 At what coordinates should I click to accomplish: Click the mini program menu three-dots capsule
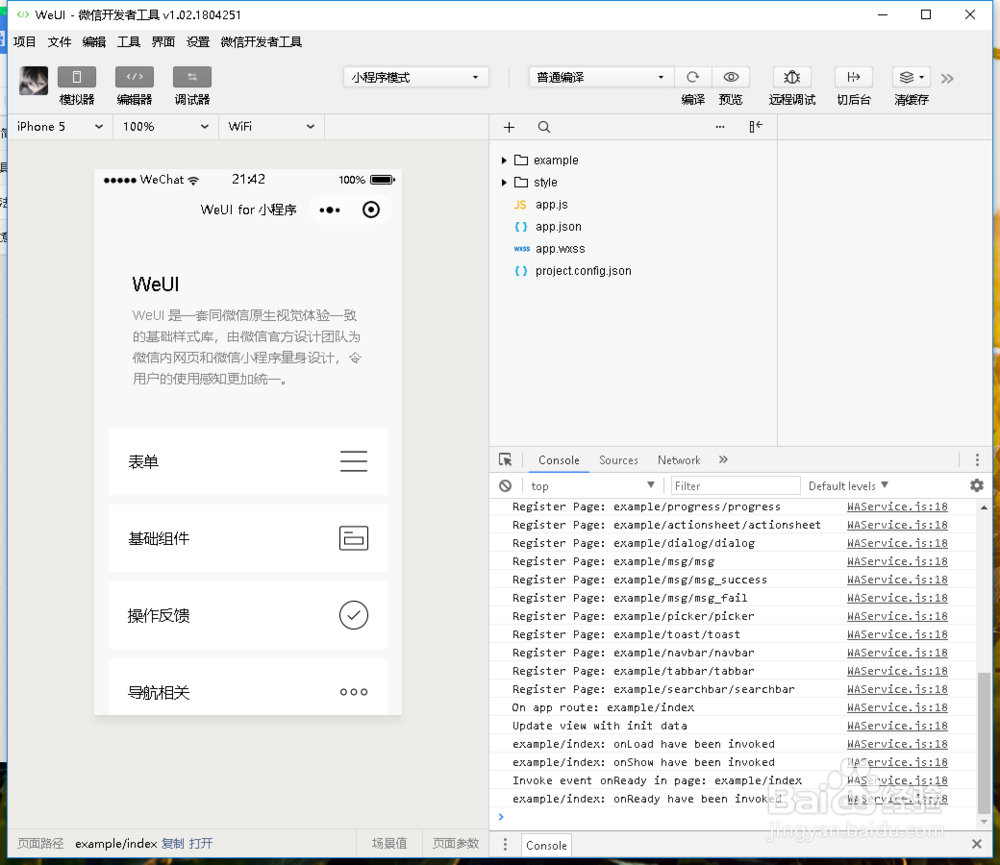pos(330,210)
